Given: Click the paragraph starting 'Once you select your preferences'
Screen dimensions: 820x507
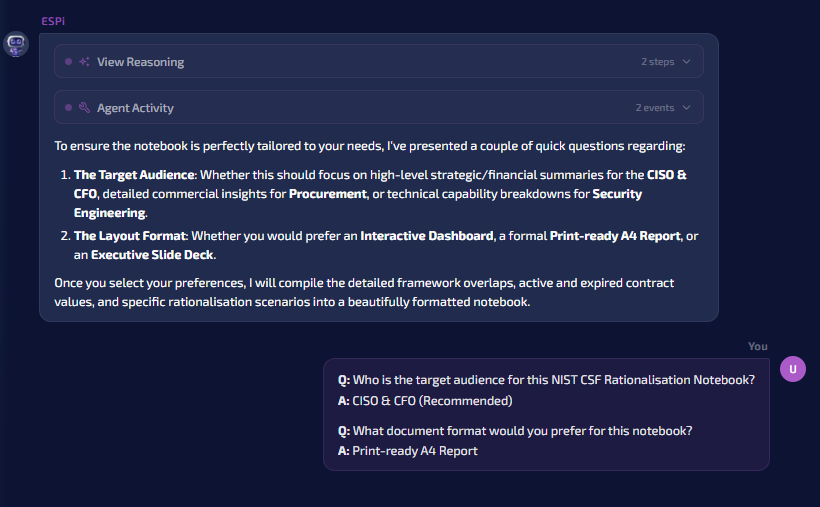Looking at the screenshot, I should pos(364,292).
